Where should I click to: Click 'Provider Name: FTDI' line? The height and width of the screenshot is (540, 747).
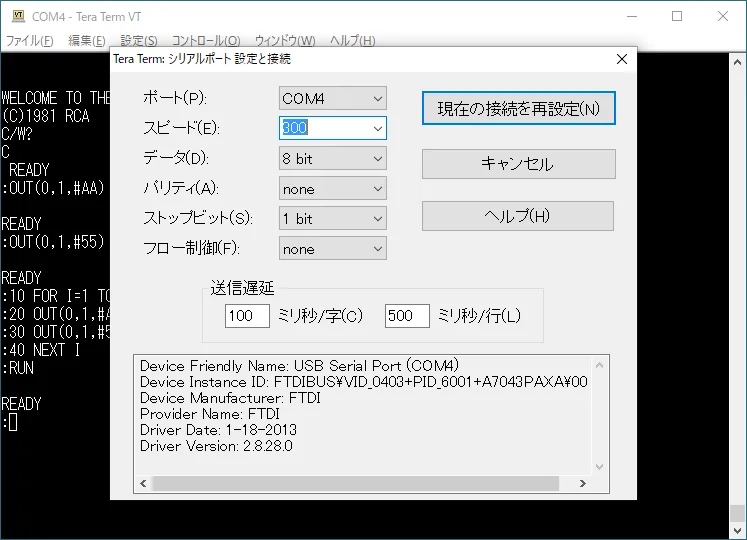coord(210,414)
